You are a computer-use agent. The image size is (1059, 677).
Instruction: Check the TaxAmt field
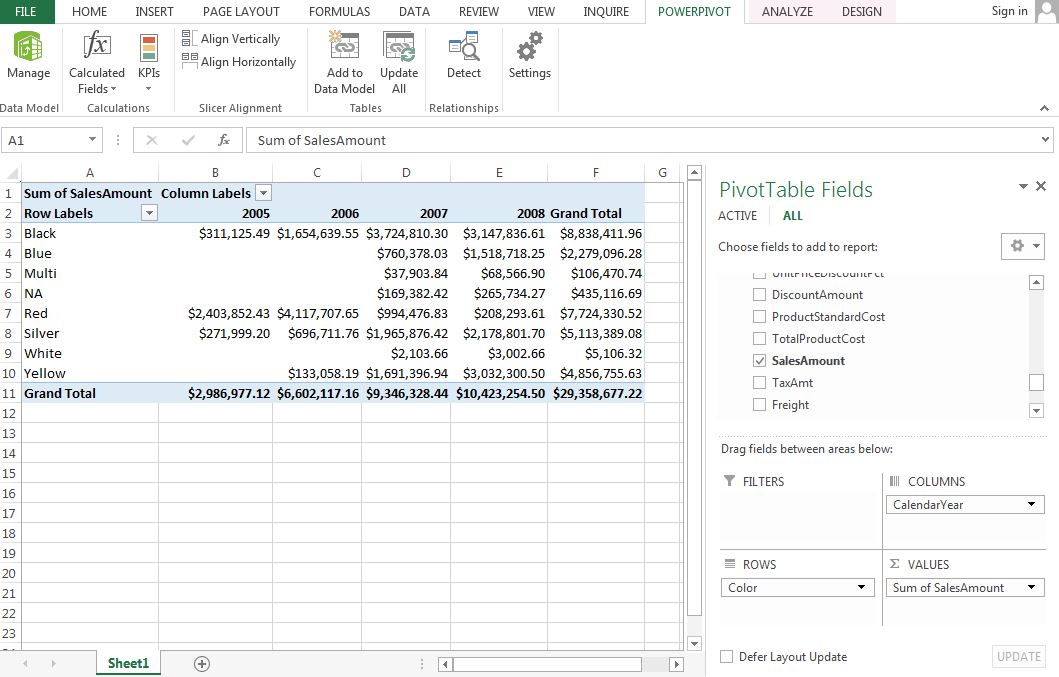[x=758, y=382]
